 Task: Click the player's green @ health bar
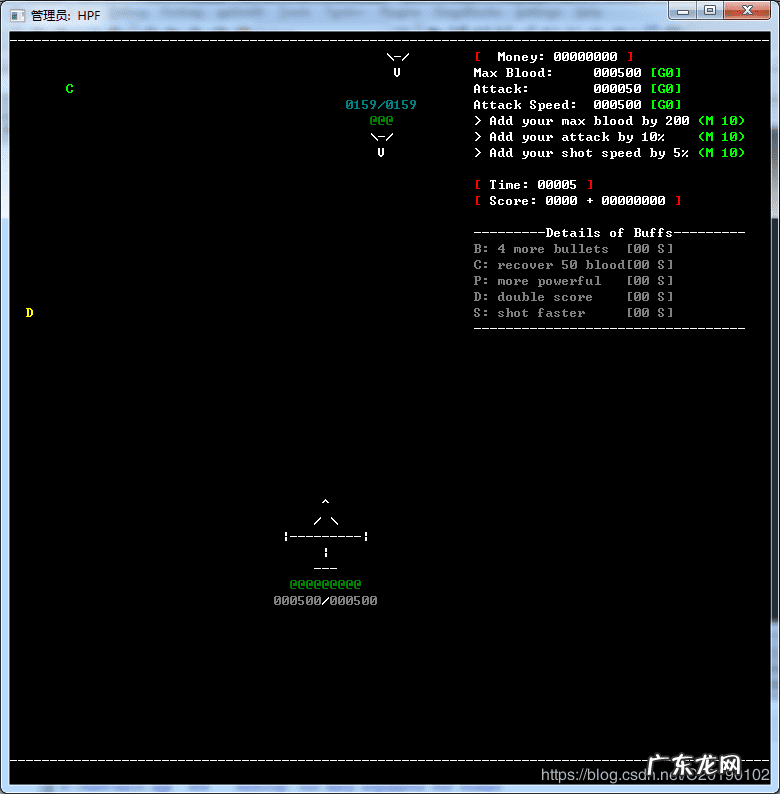(325, 584)
